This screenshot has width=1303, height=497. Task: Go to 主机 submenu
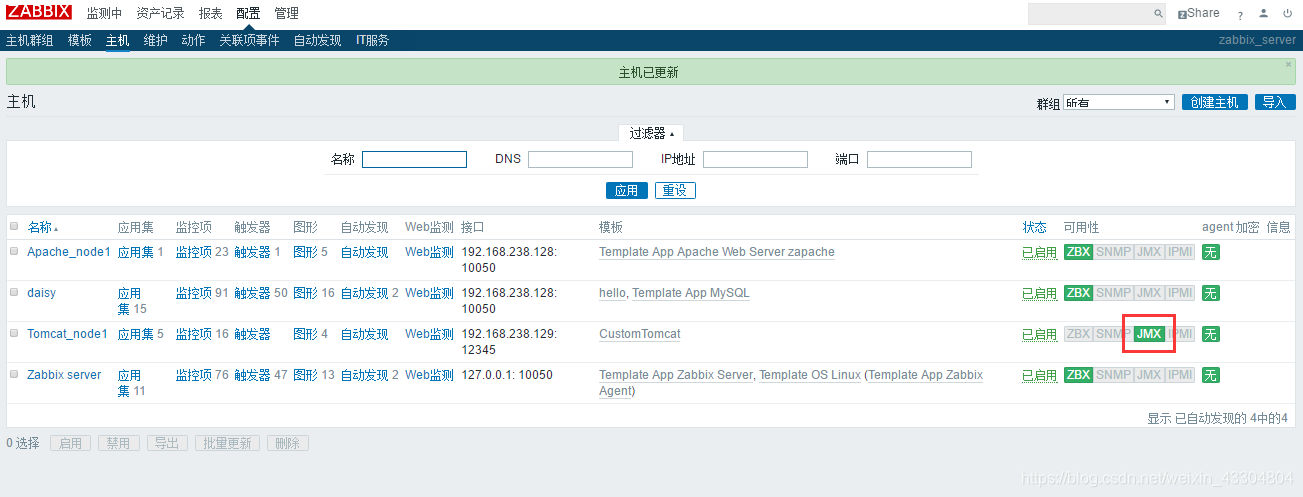click(118, 40)
